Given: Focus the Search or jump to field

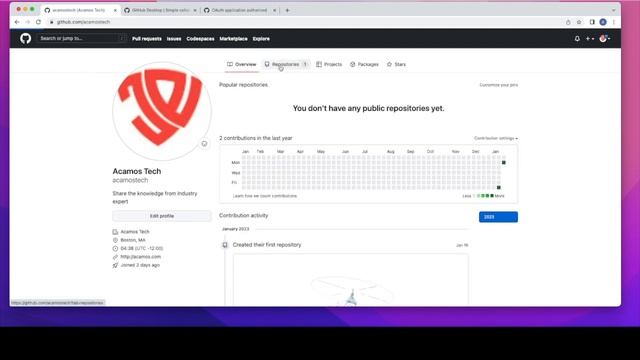Looking at the screenshot, I should pos(81,38).
